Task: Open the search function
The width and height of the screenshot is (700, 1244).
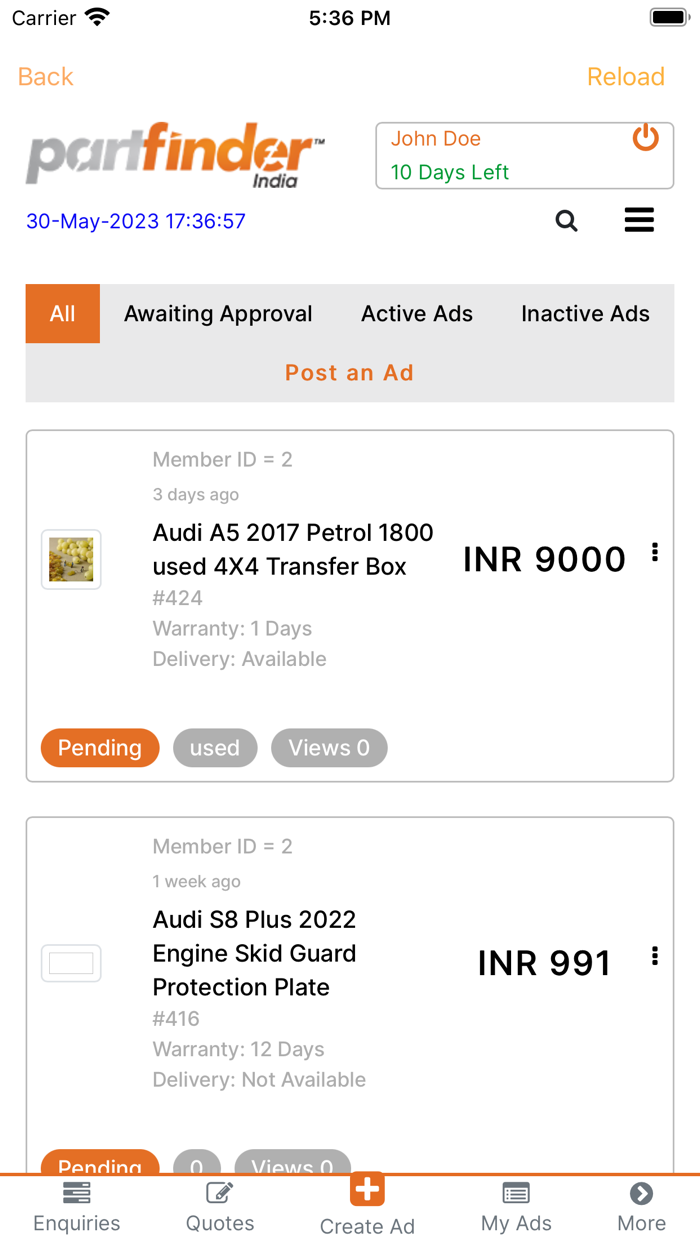Action: click(x=566, y=220)
